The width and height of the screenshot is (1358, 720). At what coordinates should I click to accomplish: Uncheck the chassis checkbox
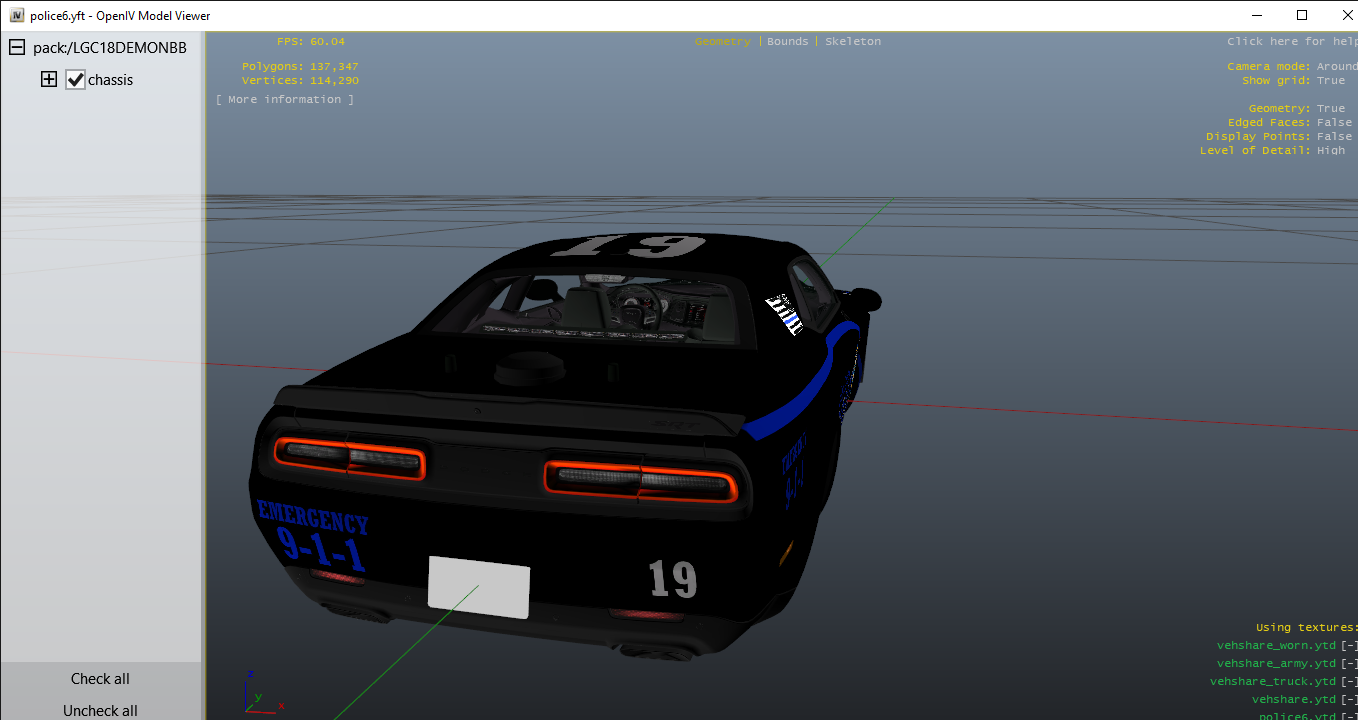pyautogui.click(x=75, y=80)
